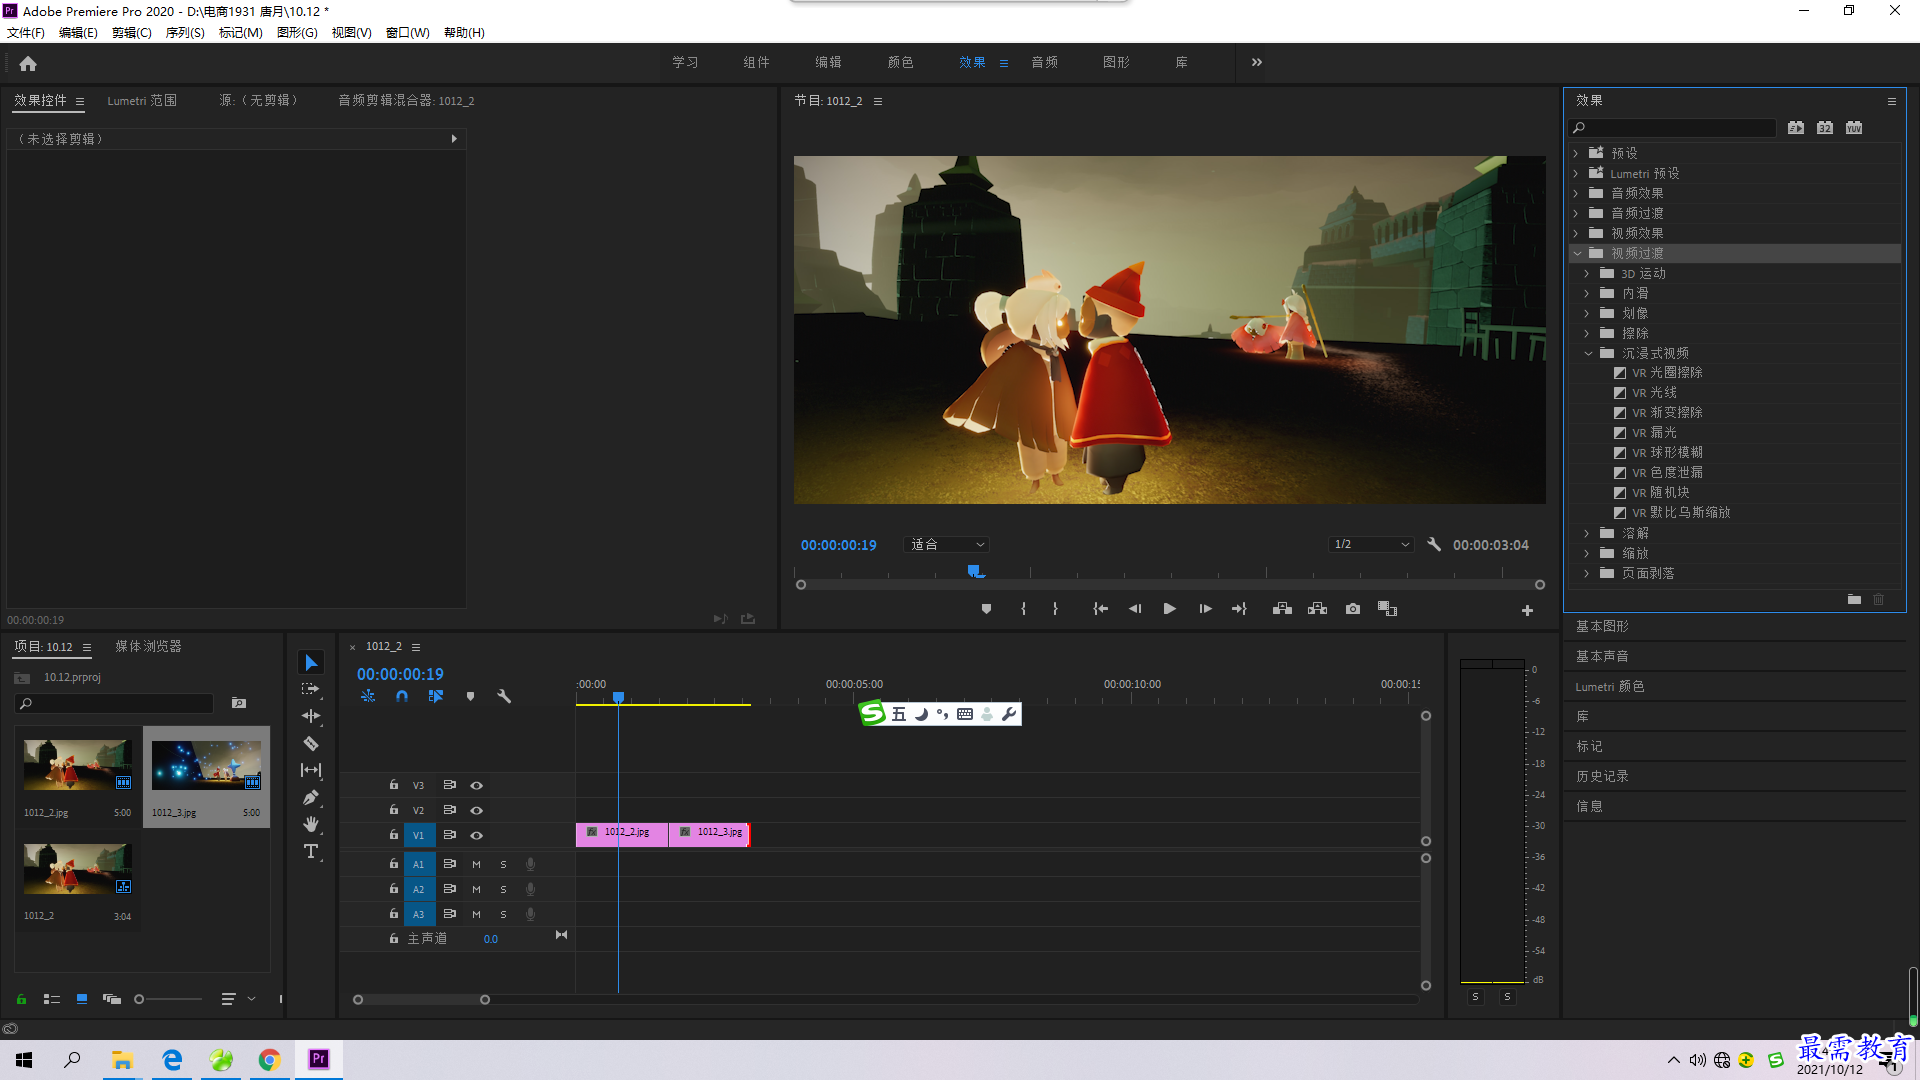This screenshot has width=1920, height=1080.
Task: Expand the 预设 effects folder
Action: 1576,153
